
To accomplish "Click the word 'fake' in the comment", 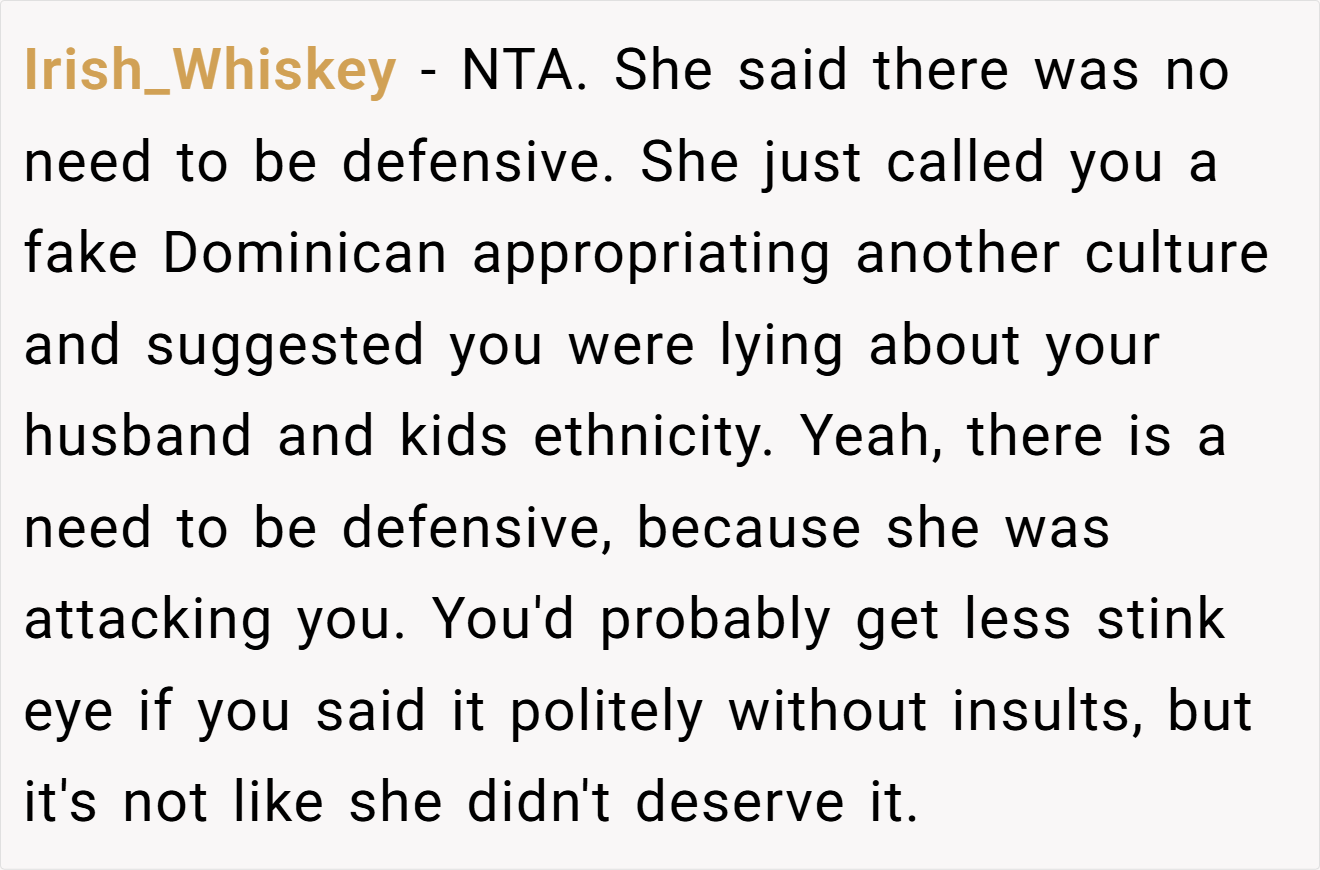I will [80, 254].
